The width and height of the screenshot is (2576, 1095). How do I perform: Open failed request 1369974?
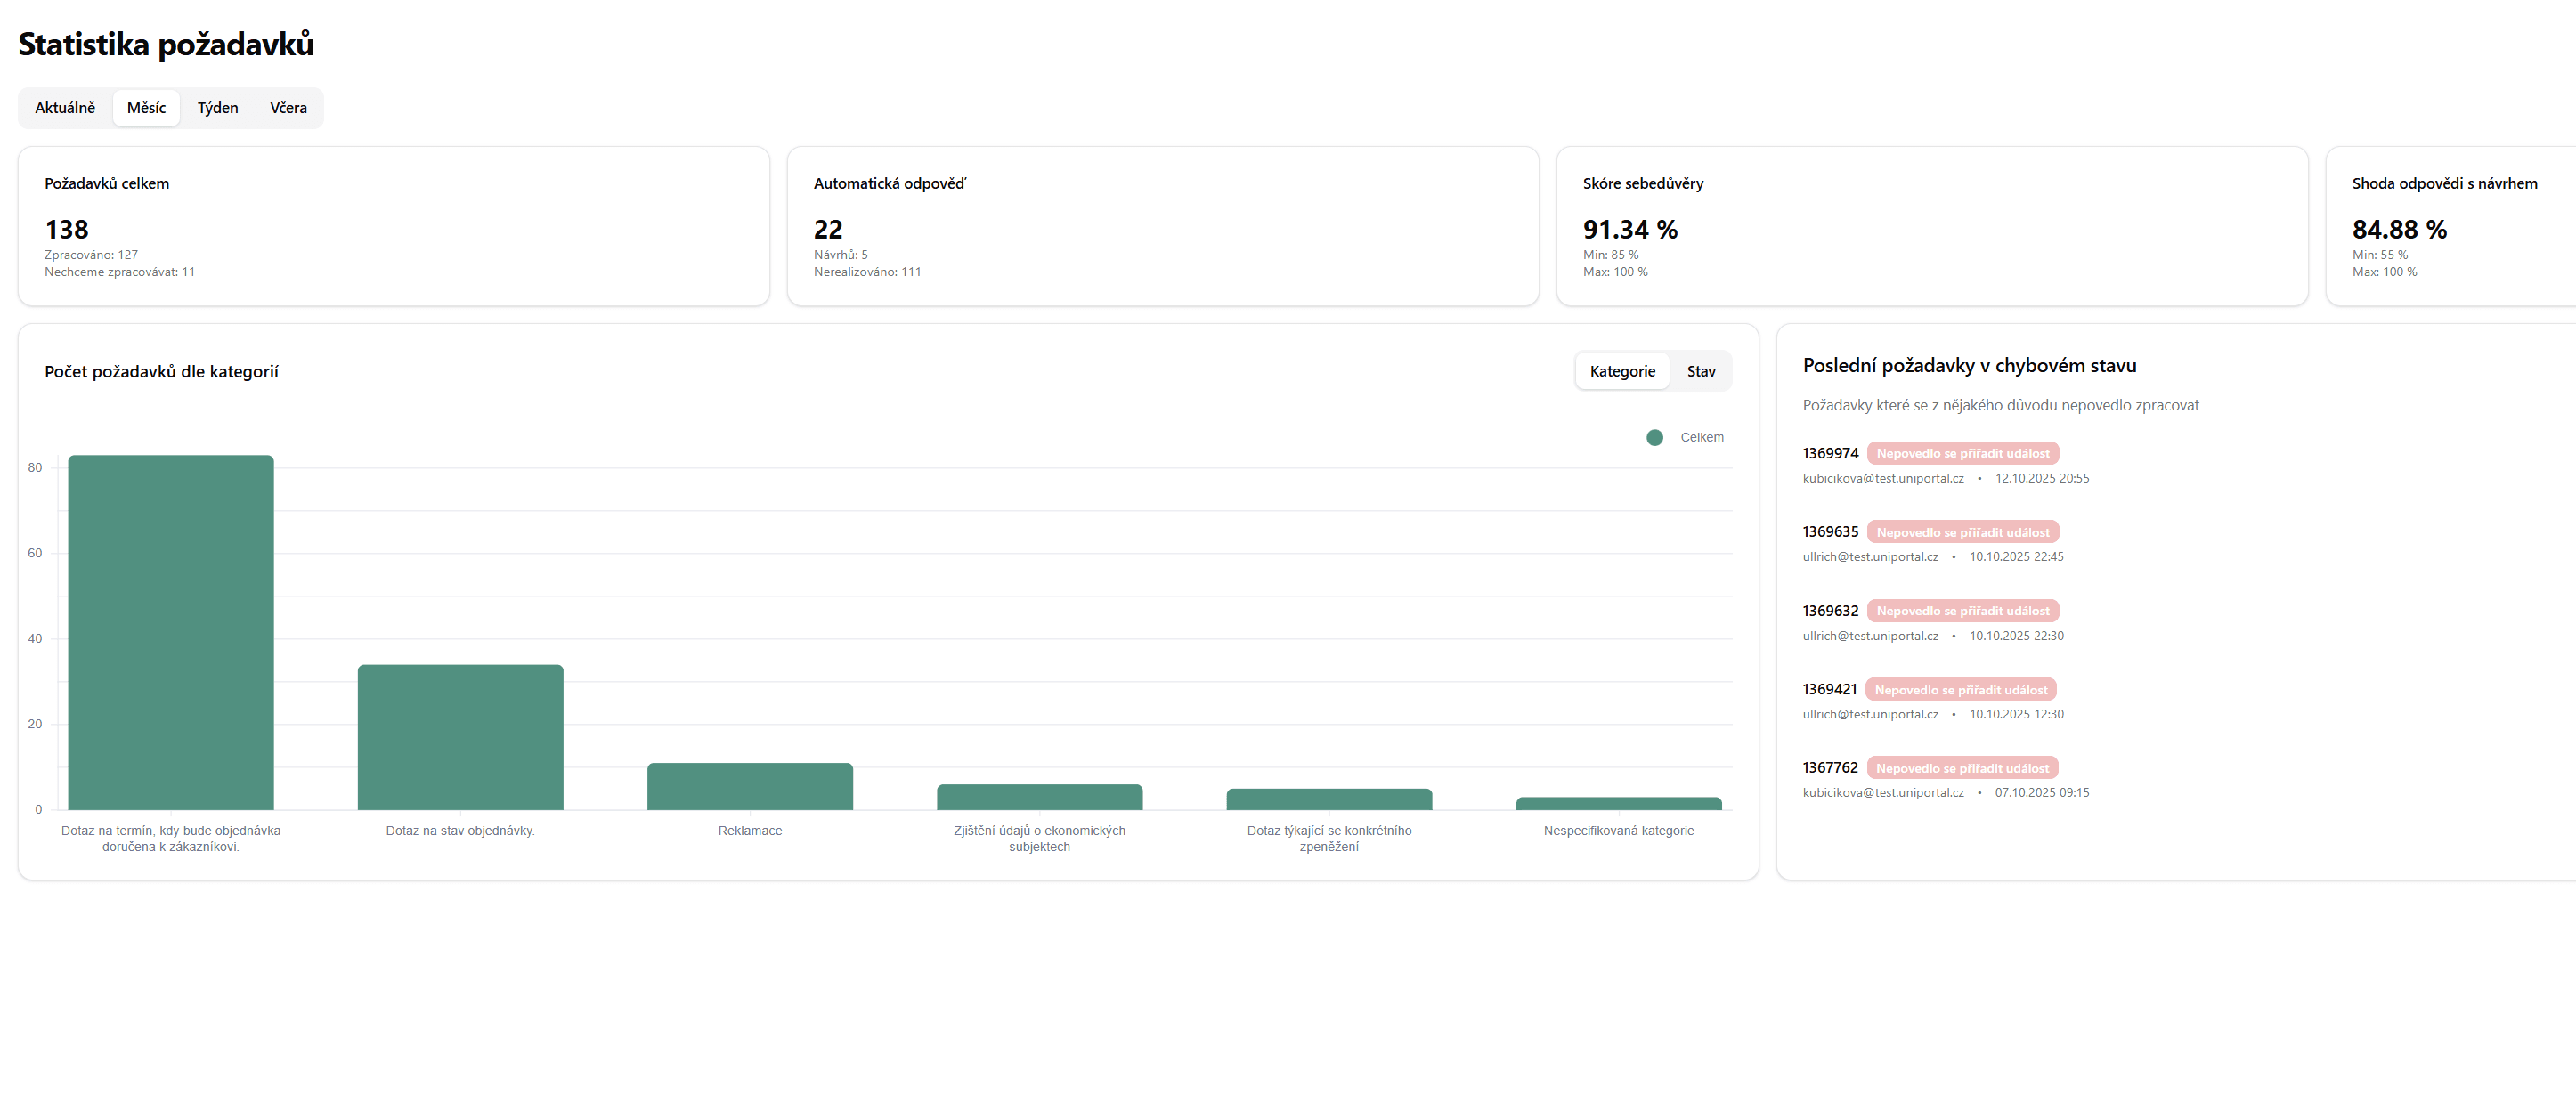pos(1829,453)
